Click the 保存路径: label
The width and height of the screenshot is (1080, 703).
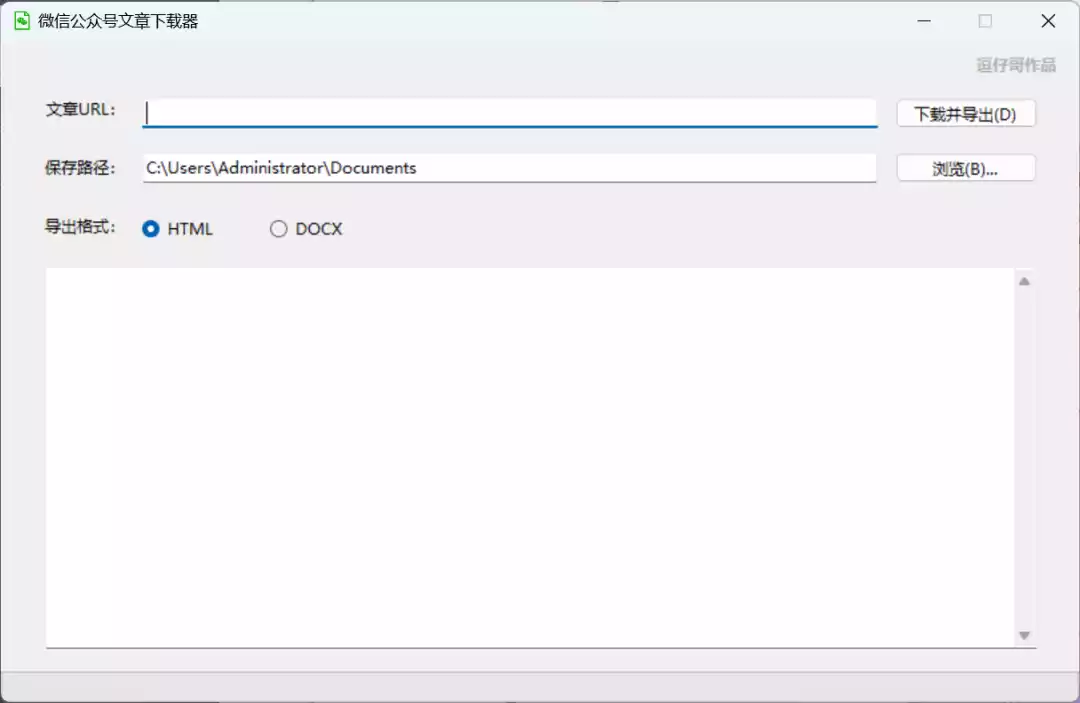click(x=81, y=167)
